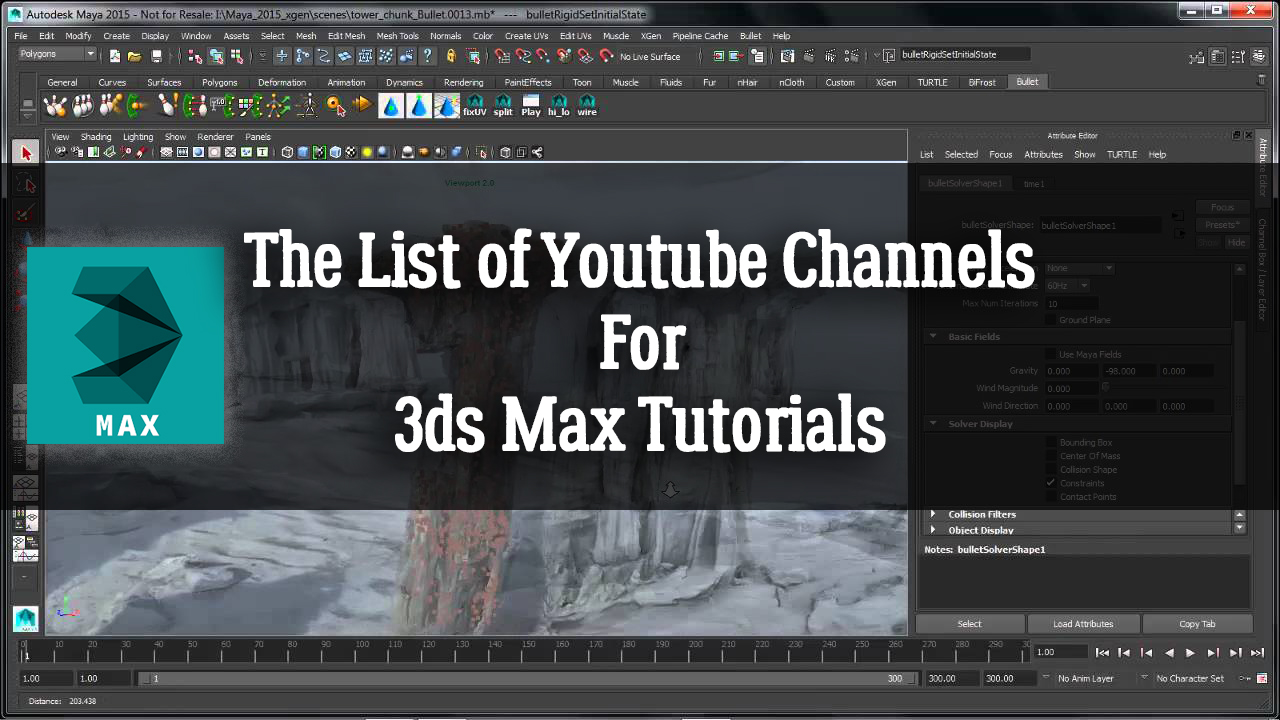Open the No Character Set dropdown arrow
Image resolution: width=1280 pixels, height=720 pixels.
1144,678
